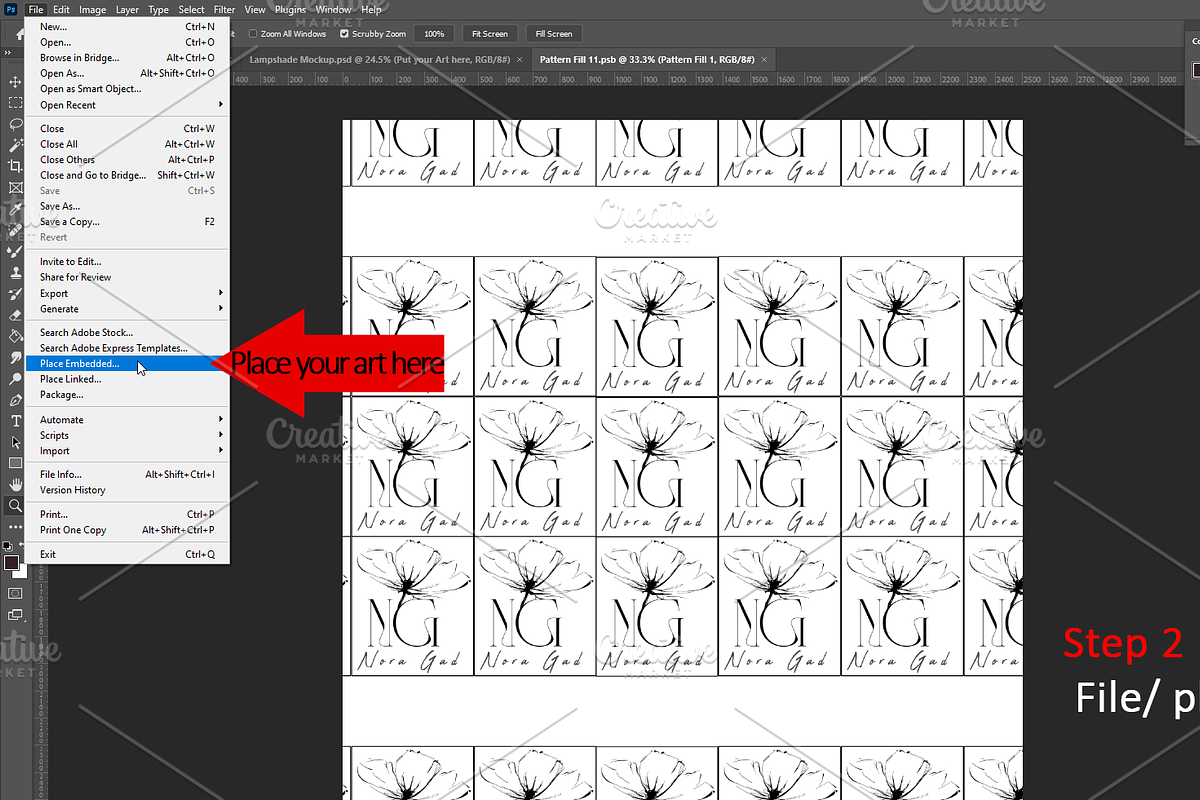Select the Spot Healing Brush tool

point(15,230)
